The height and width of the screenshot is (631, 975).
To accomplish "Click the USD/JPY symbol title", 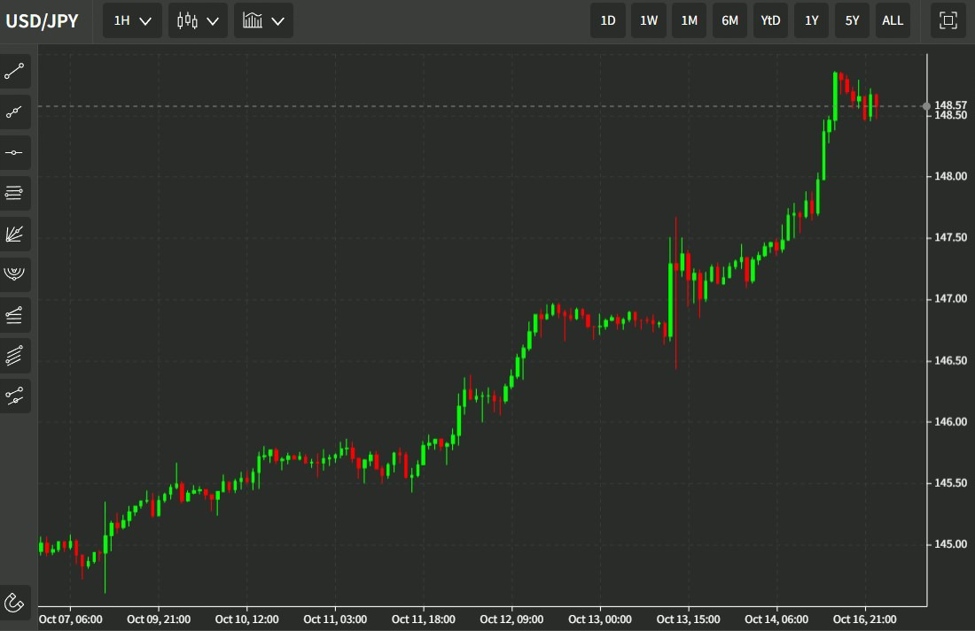I will tap(43, 21).
